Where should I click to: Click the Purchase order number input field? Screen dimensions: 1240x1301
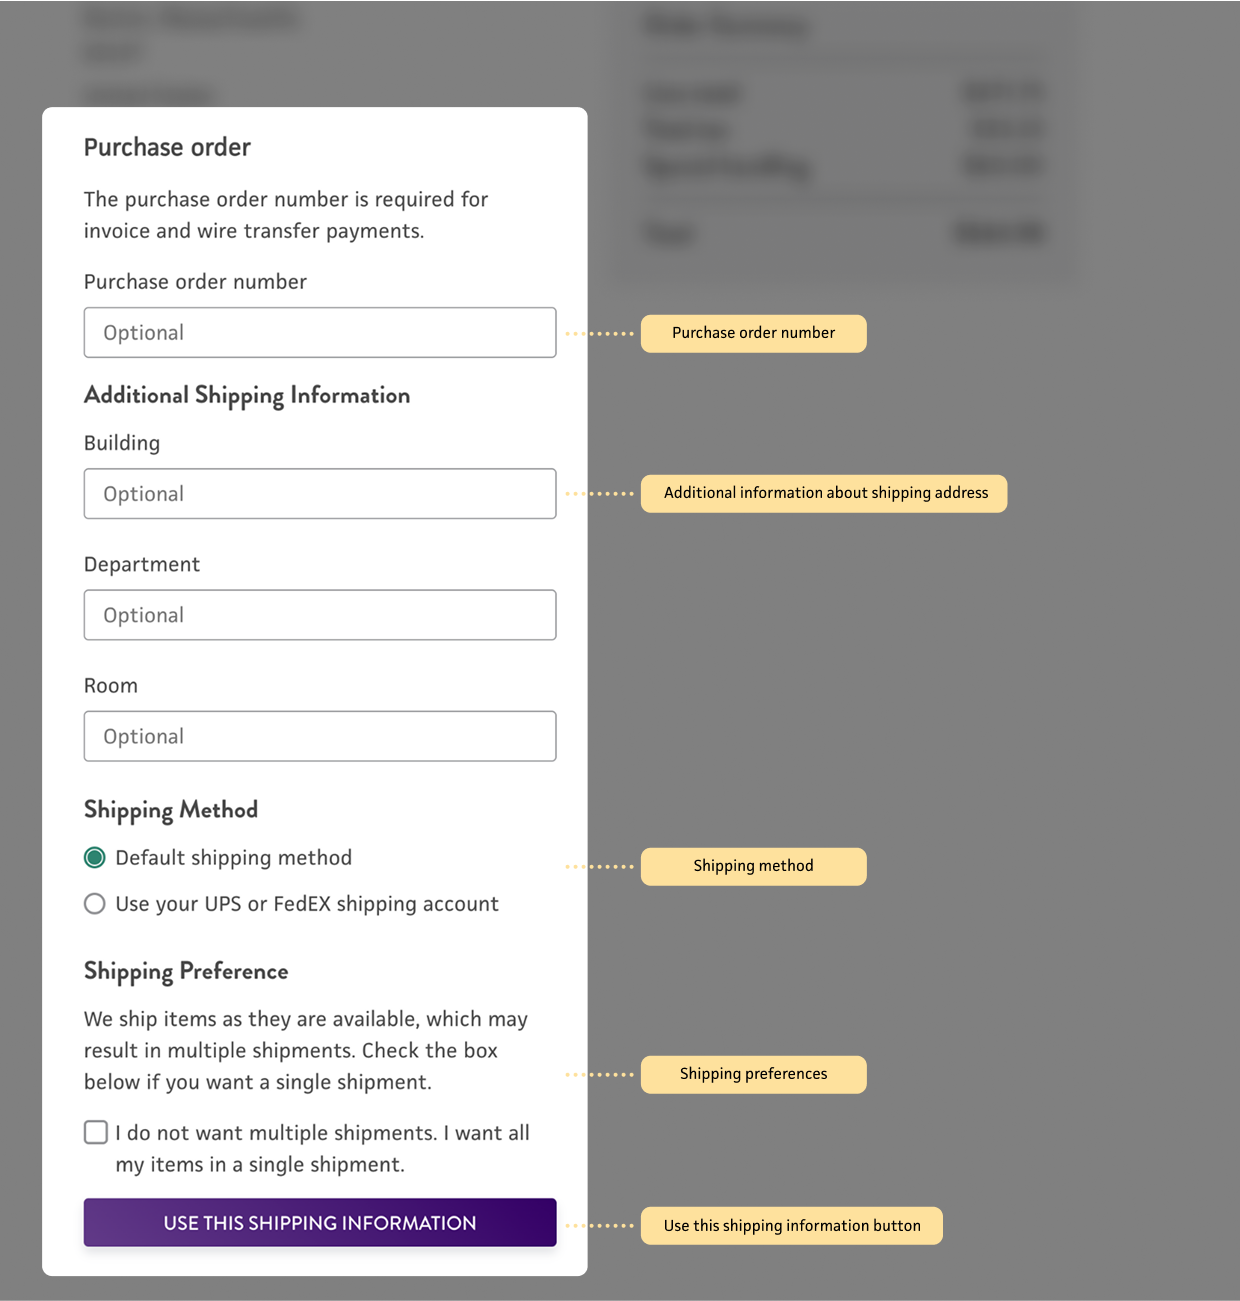[320, 332]
